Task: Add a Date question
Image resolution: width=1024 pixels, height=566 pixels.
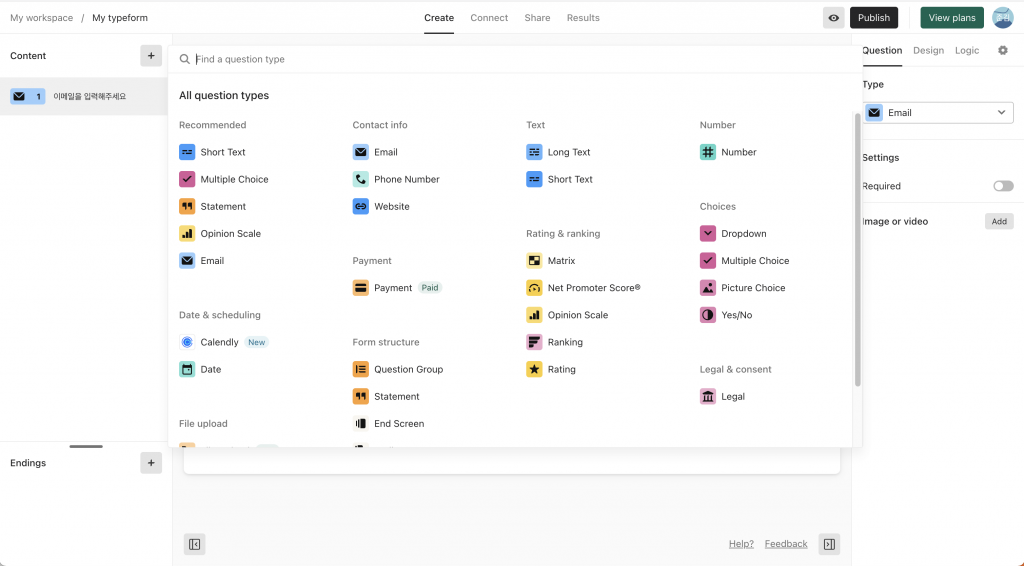Action: coord(200,369)
